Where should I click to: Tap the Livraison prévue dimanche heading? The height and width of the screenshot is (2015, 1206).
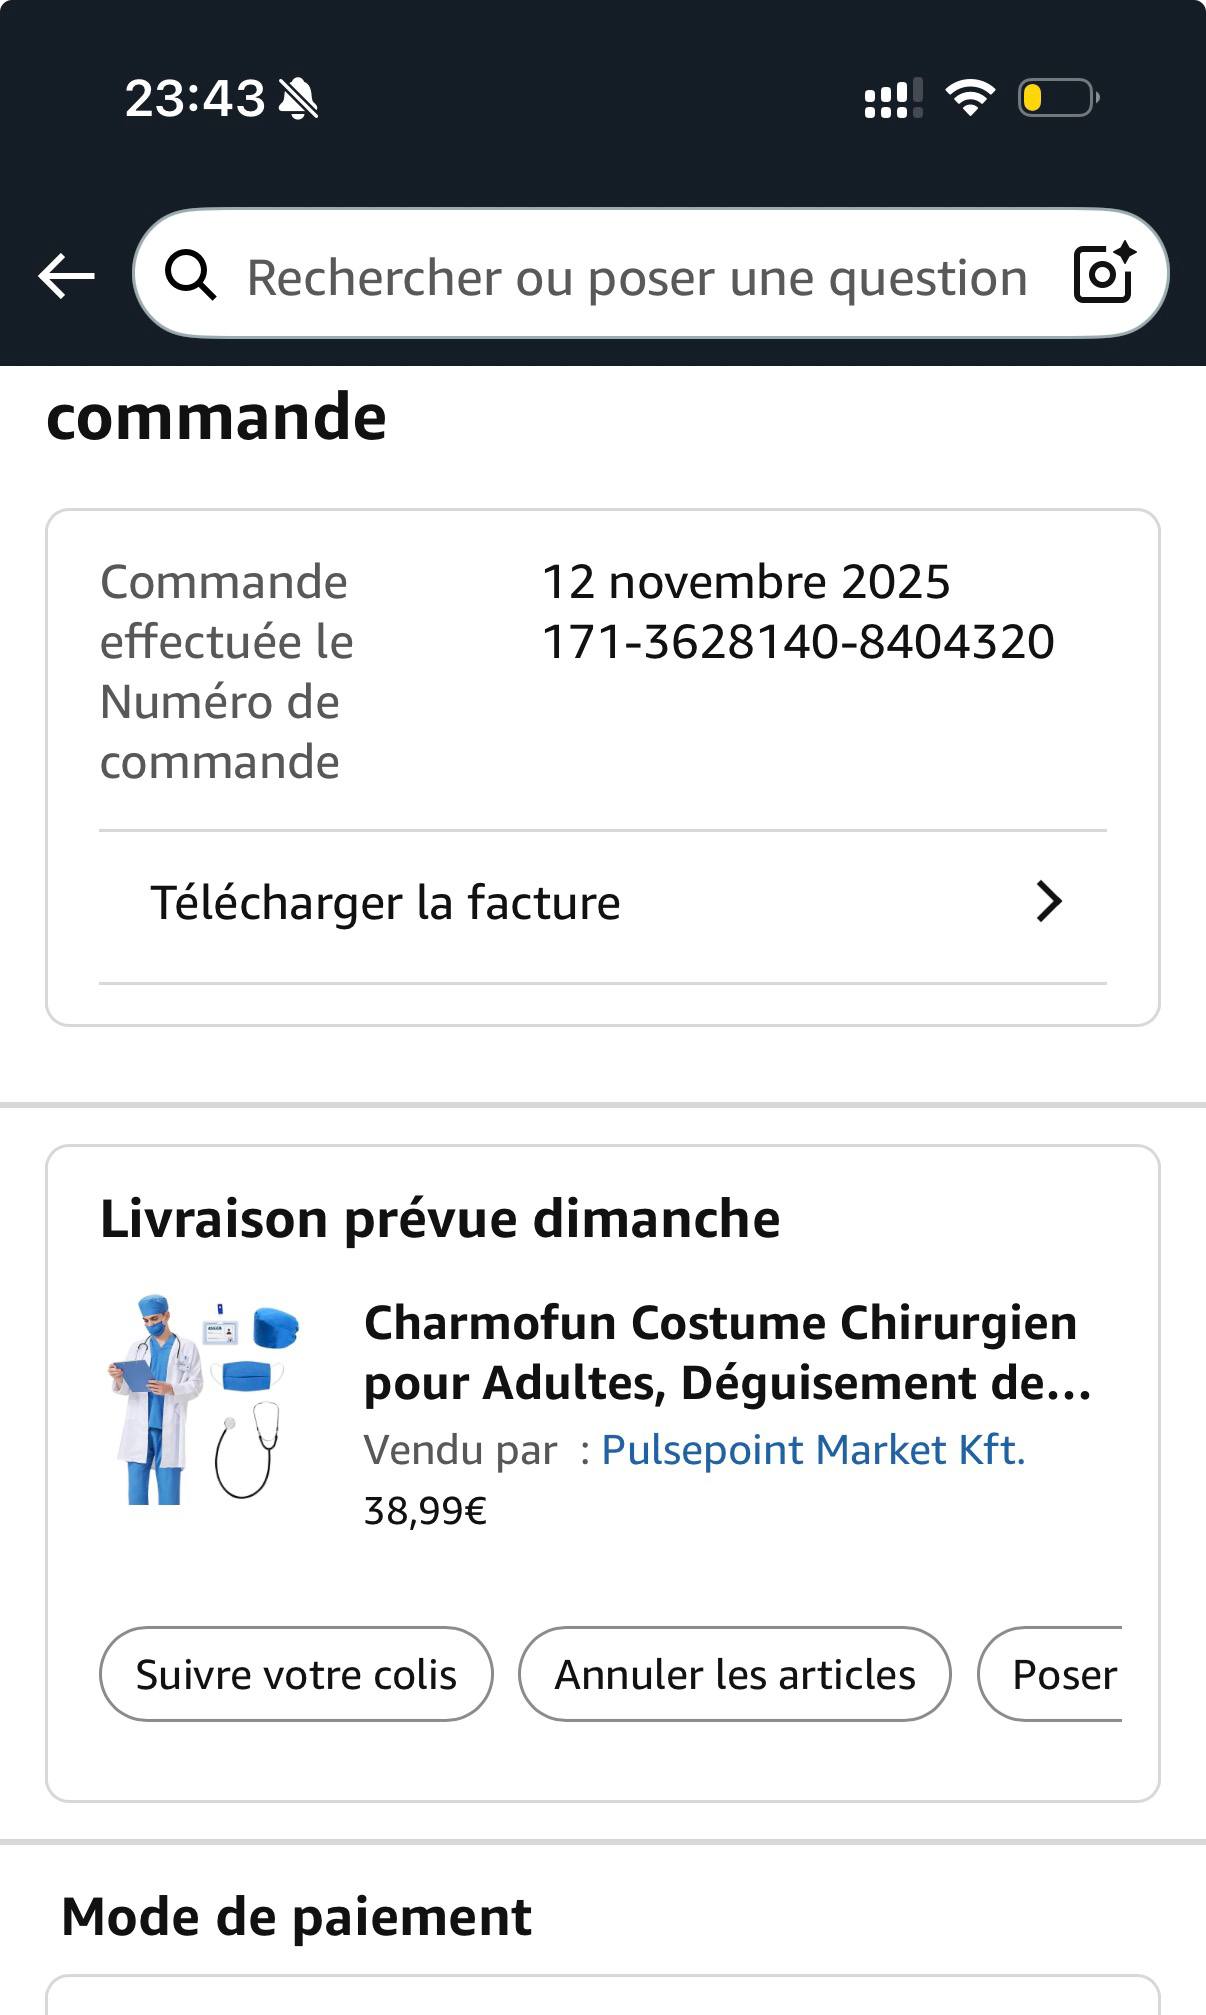tap(440, 1219)
